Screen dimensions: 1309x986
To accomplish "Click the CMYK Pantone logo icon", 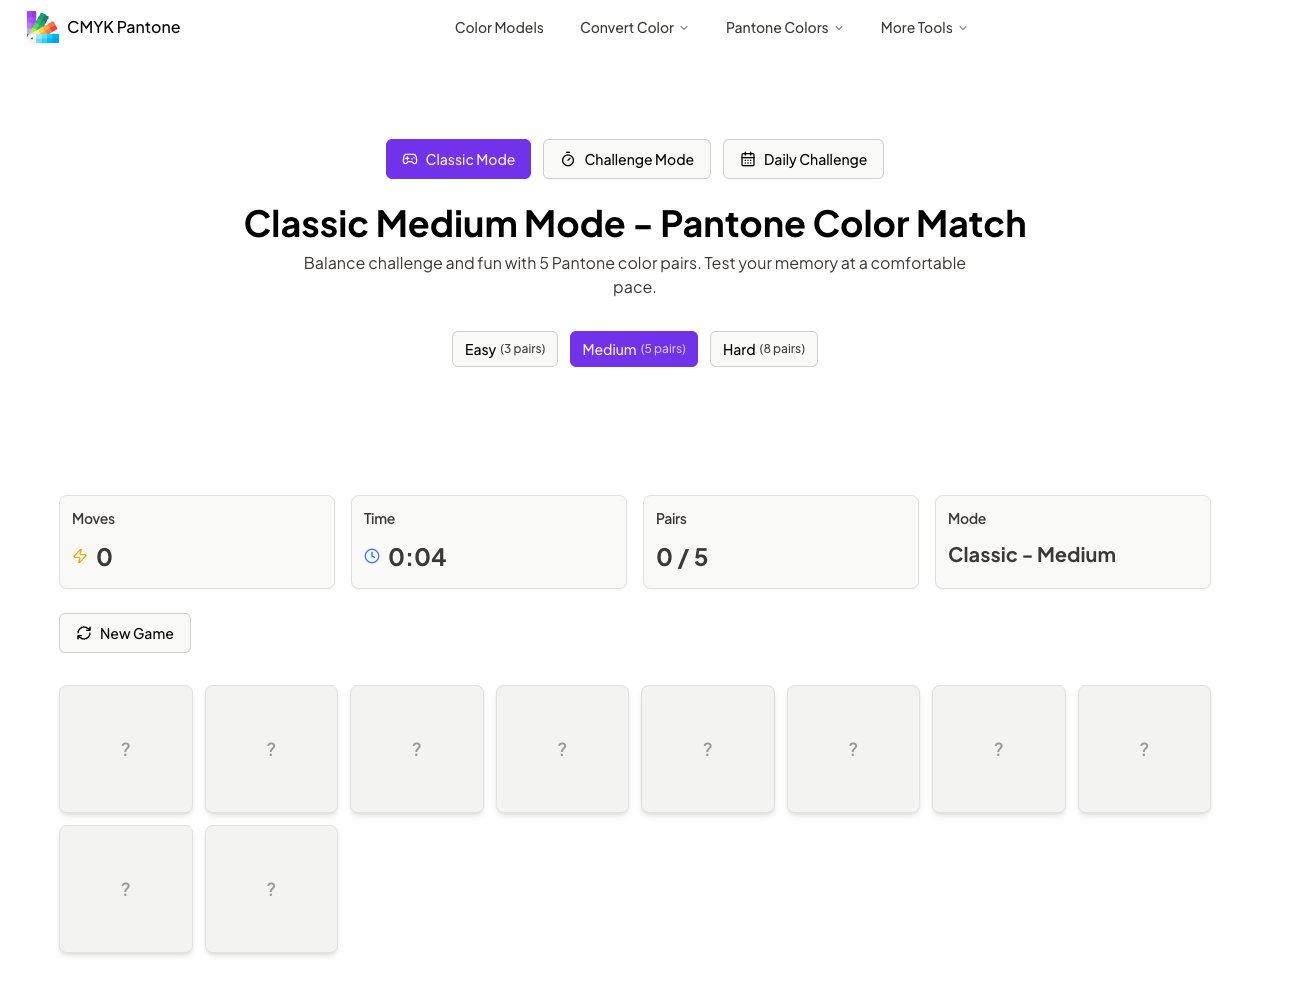I will tap(43, 27).
